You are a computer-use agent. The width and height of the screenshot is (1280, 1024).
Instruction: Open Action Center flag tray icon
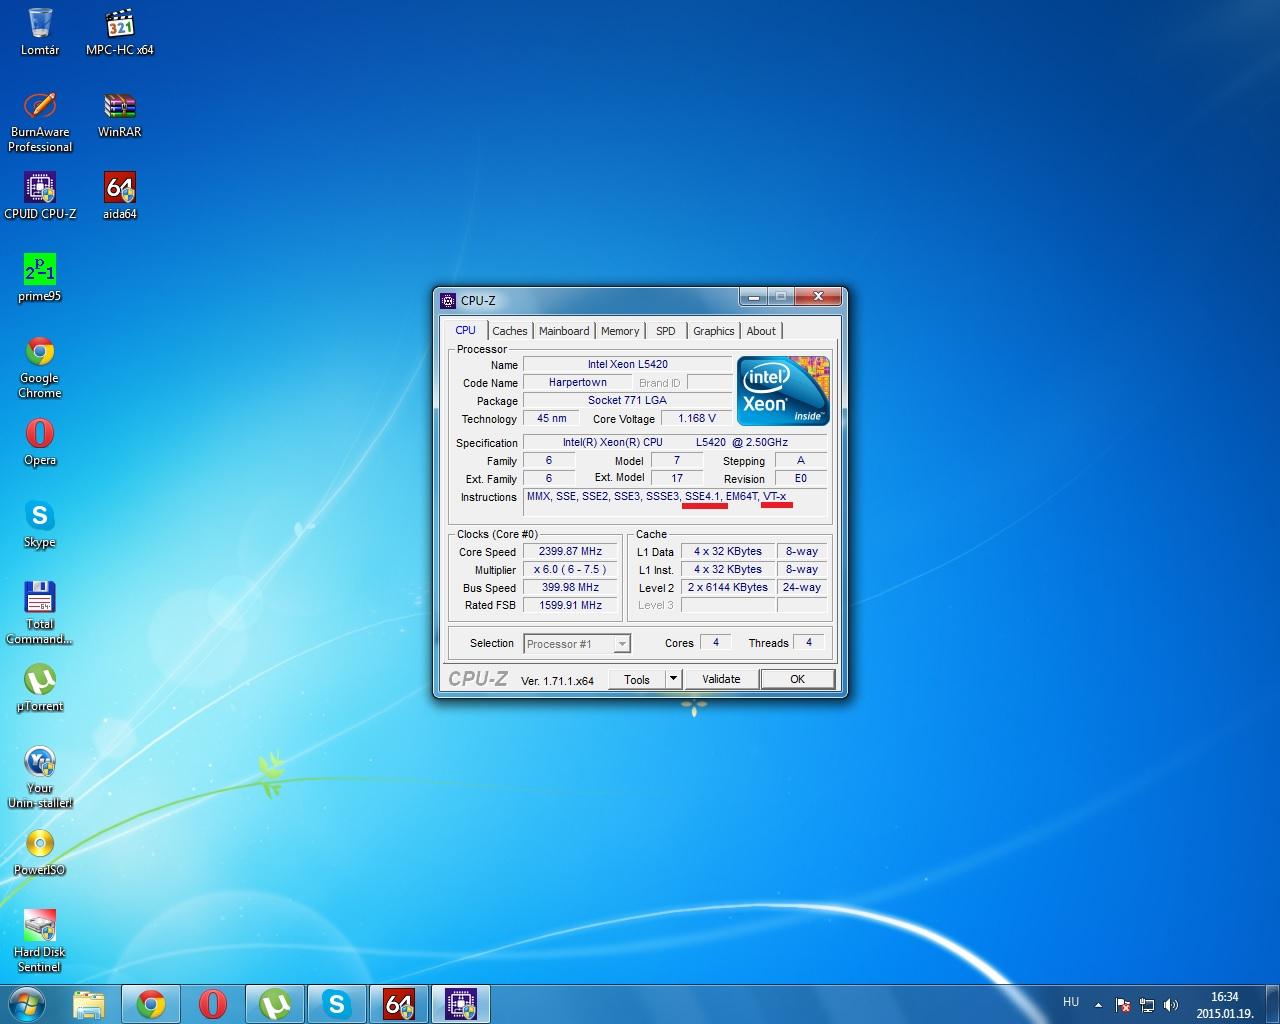pyautogui.click(x=1123, y=1005)
